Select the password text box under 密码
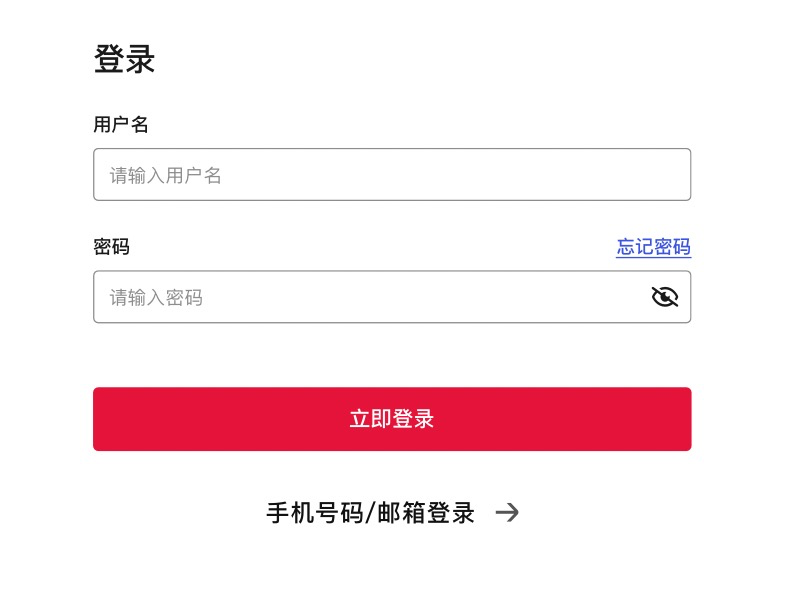804x590 pixels. point(370,297)
